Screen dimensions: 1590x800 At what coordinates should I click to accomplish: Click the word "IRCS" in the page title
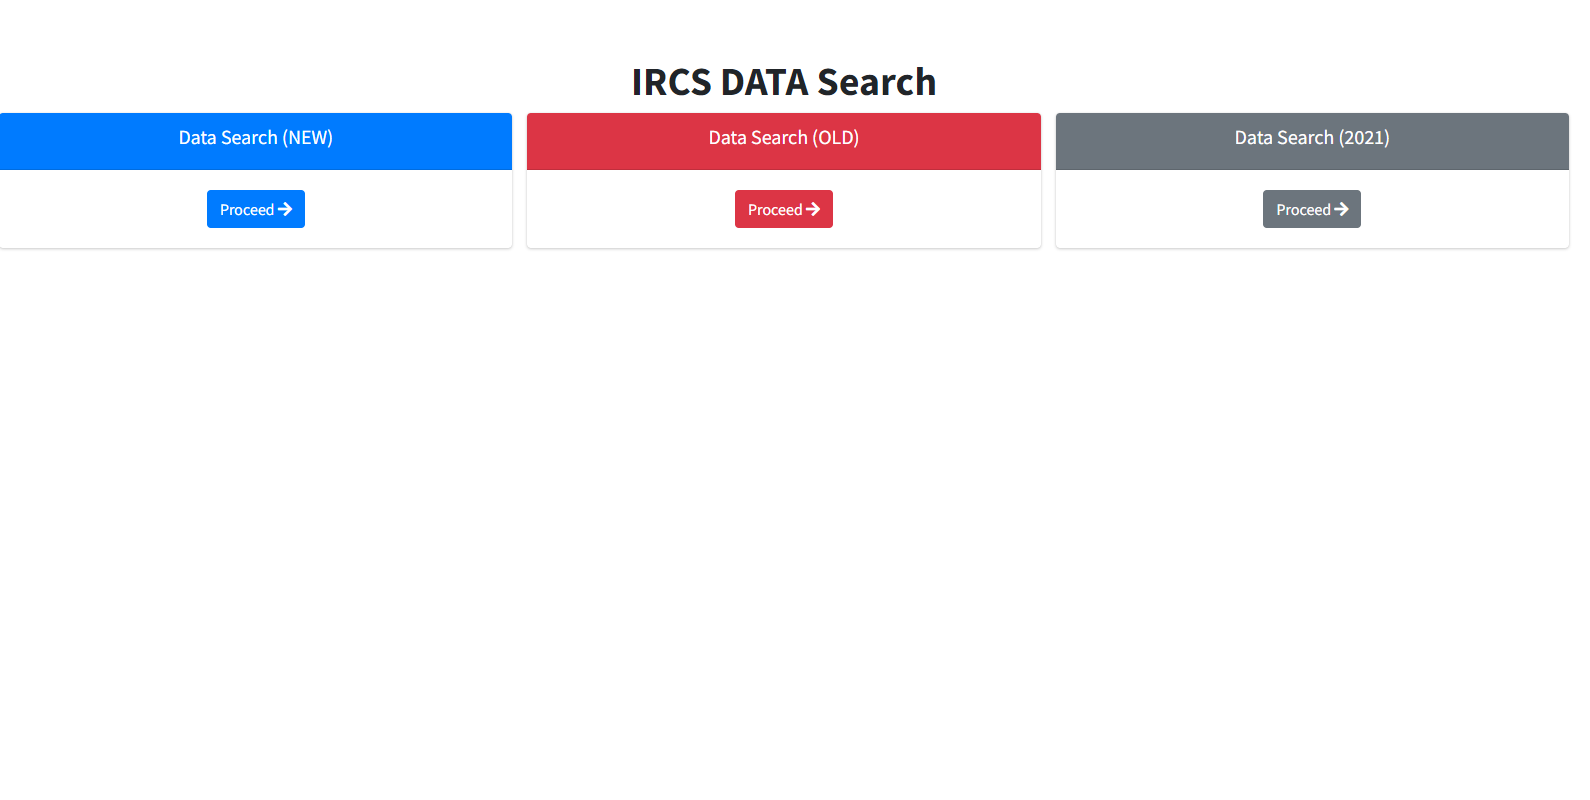click(671, 82)
